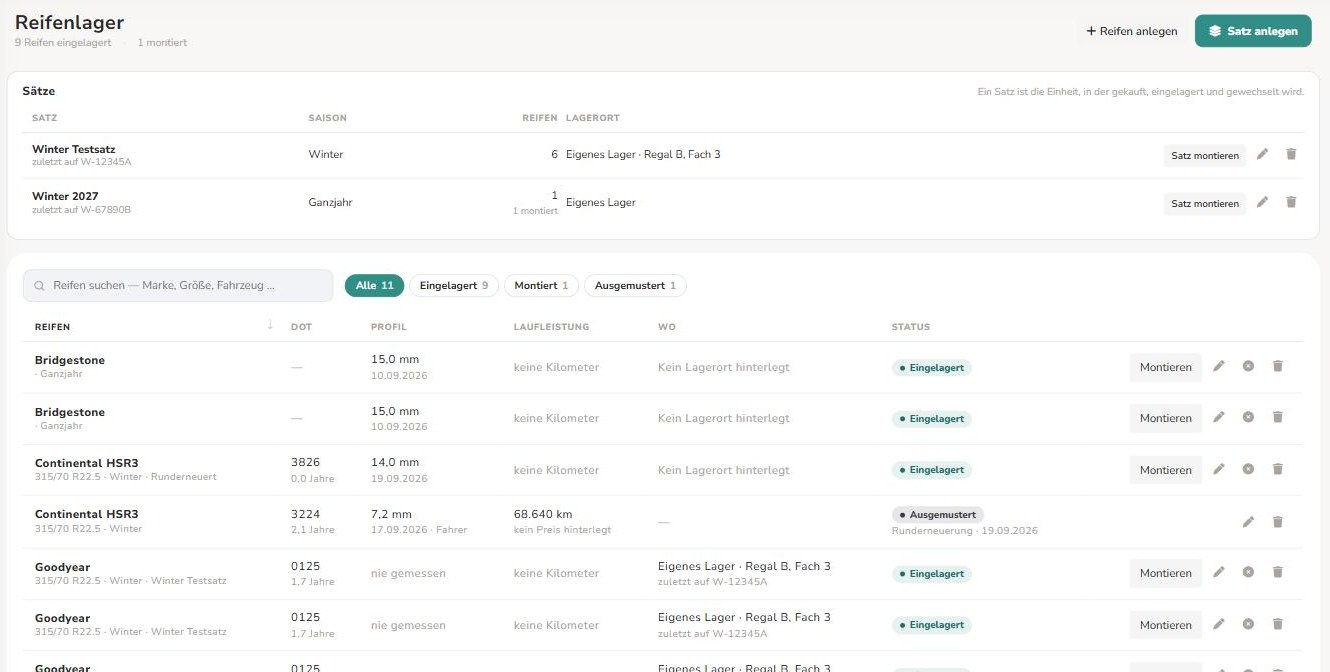Focus the Reifen suchen search field
Image resolution: width=1330 pixels, height=672 pixels.
[178, 286]
